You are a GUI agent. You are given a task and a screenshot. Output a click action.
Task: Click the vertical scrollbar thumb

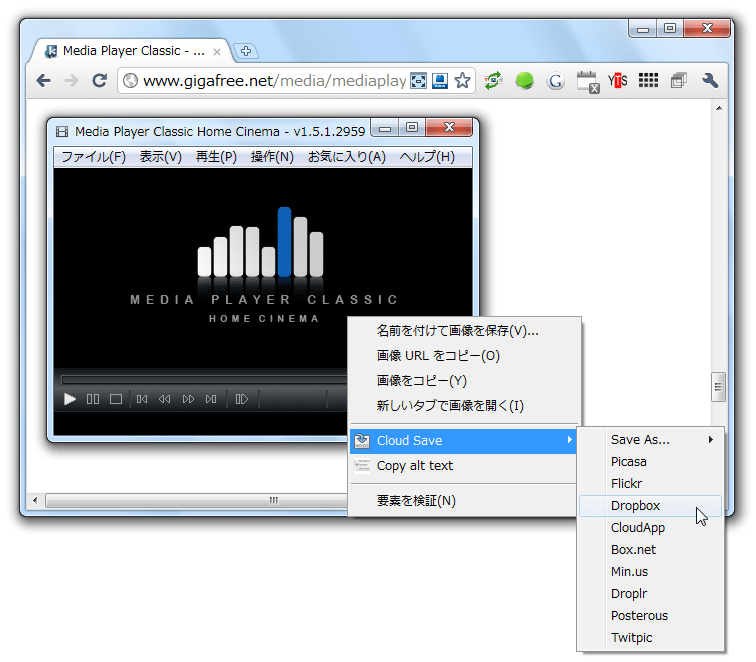(718, 387)
